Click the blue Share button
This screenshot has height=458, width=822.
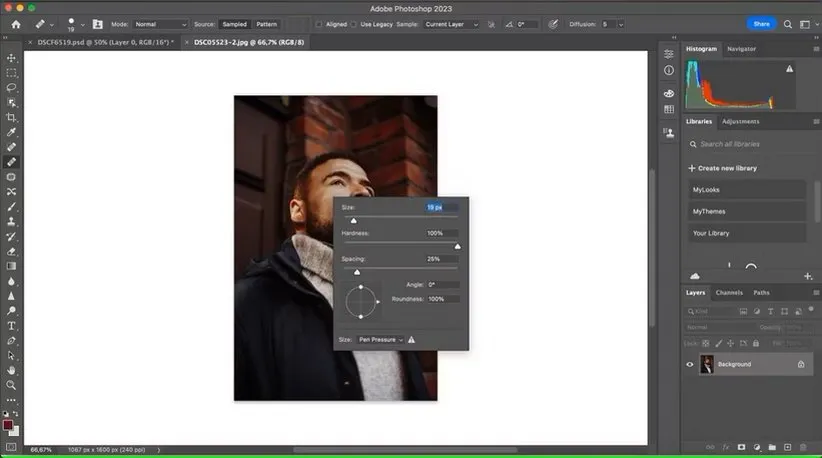point(762,24)
